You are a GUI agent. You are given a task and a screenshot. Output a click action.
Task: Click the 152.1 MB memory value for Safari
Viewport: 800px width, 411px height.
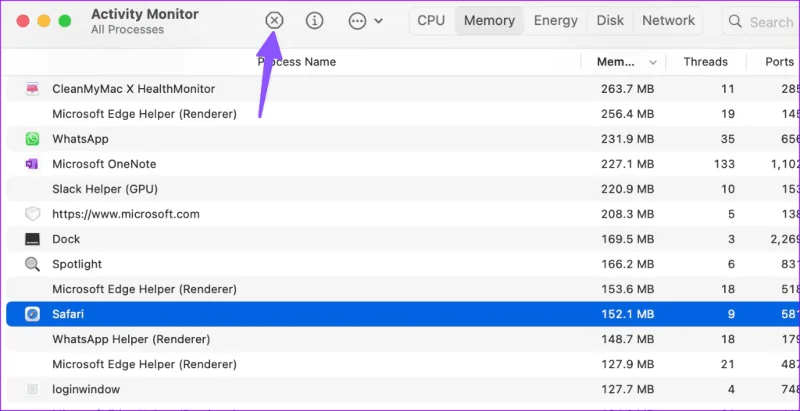(628, 314)
